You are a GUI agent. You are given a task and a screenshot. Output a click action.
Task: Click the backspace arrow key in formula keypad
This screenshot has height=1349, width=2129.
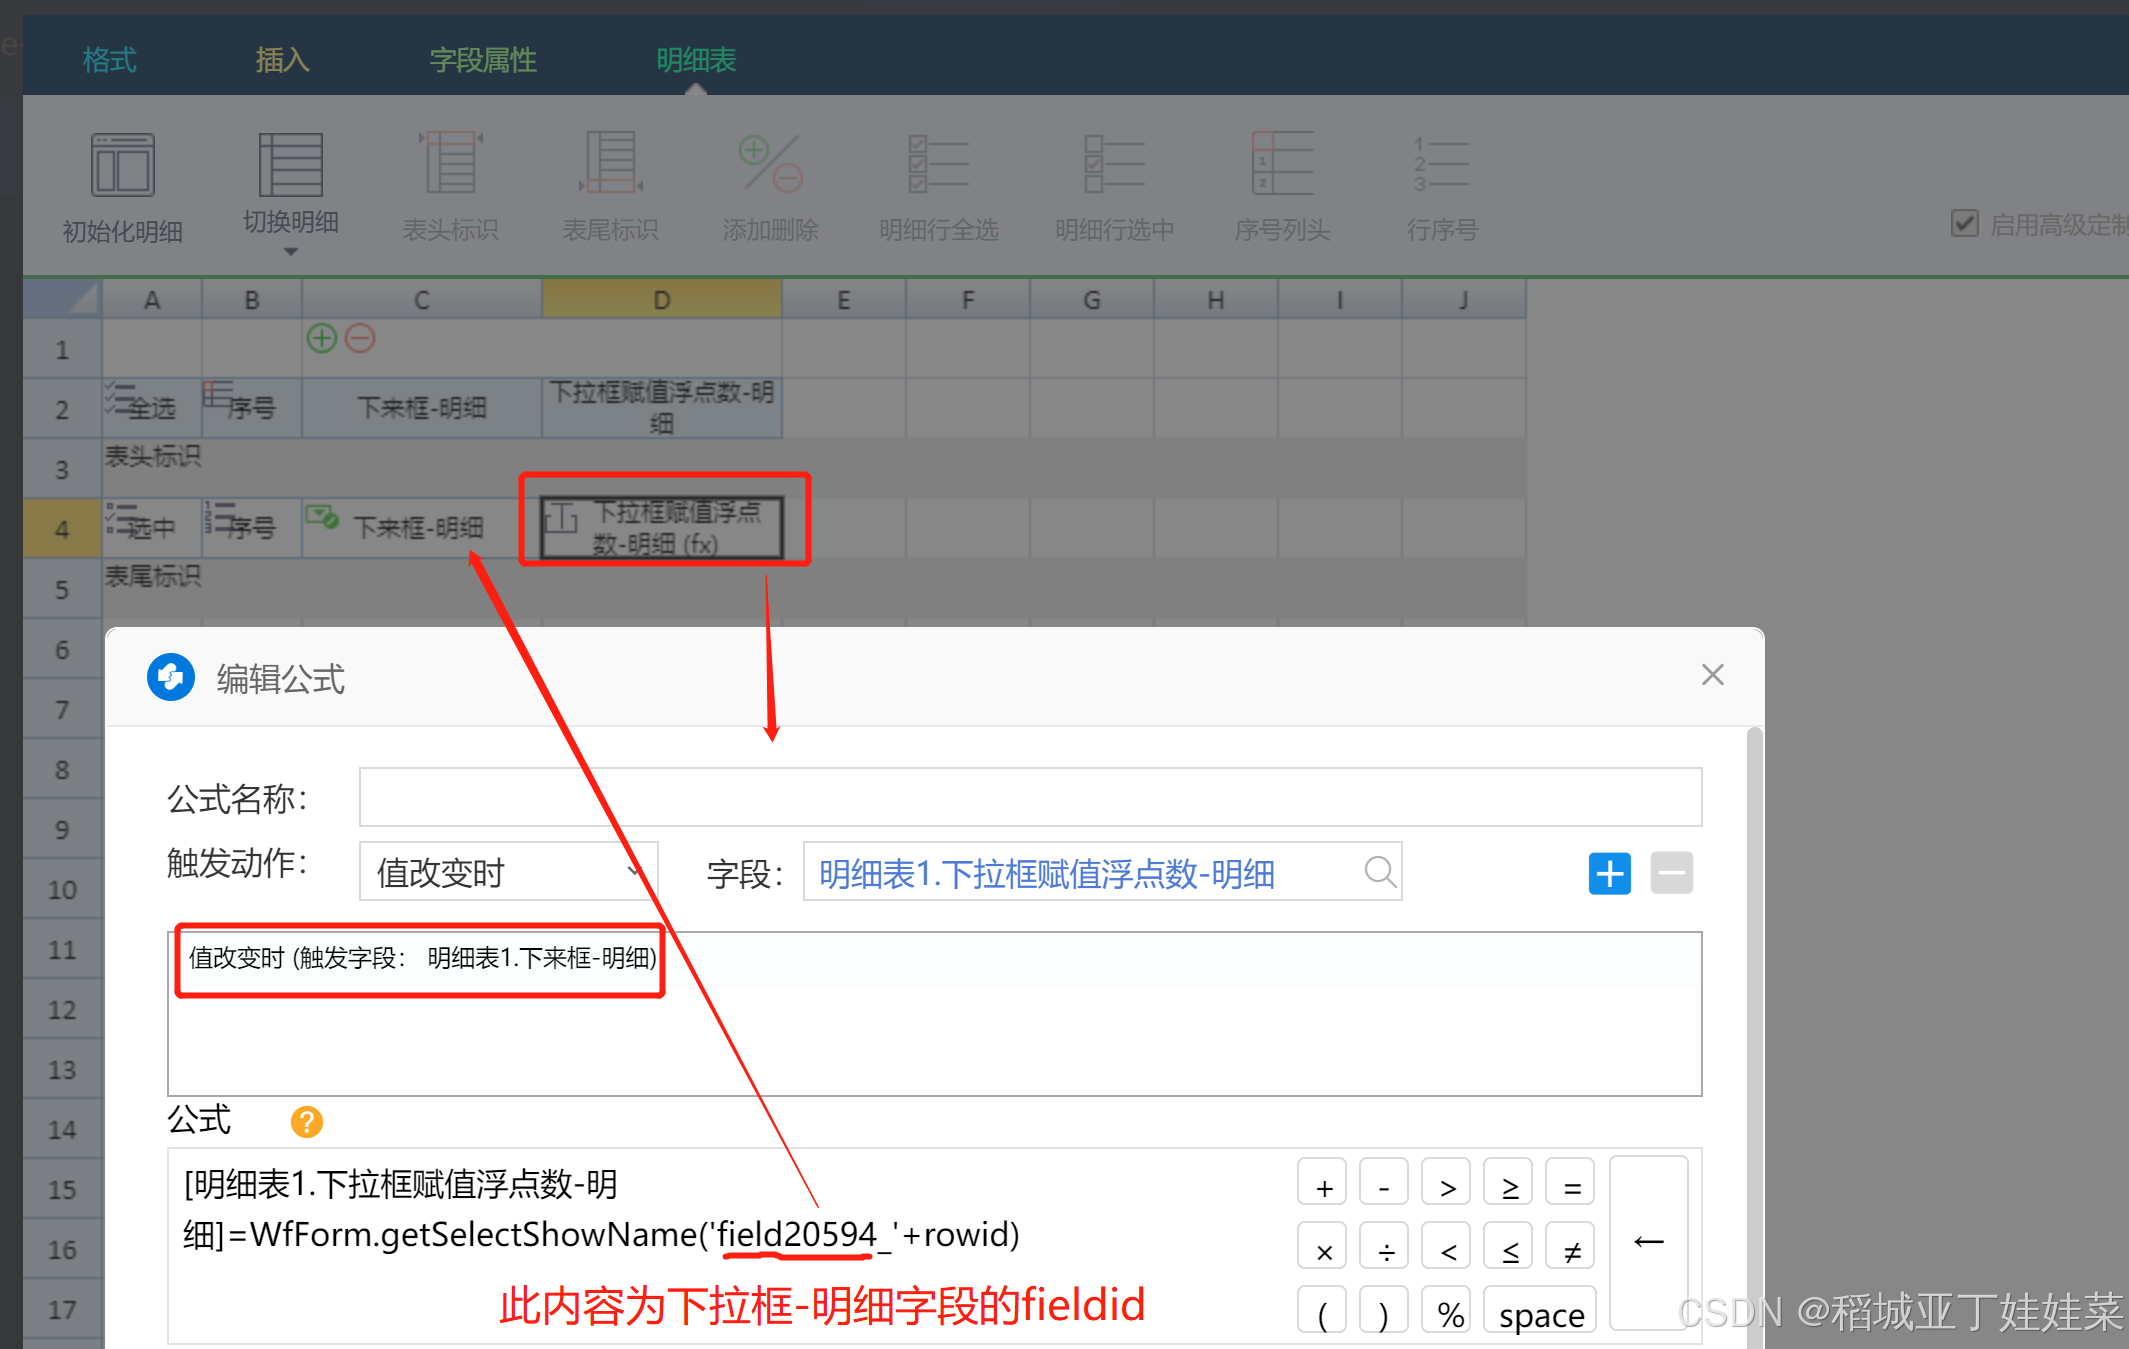[1648, 1243]
